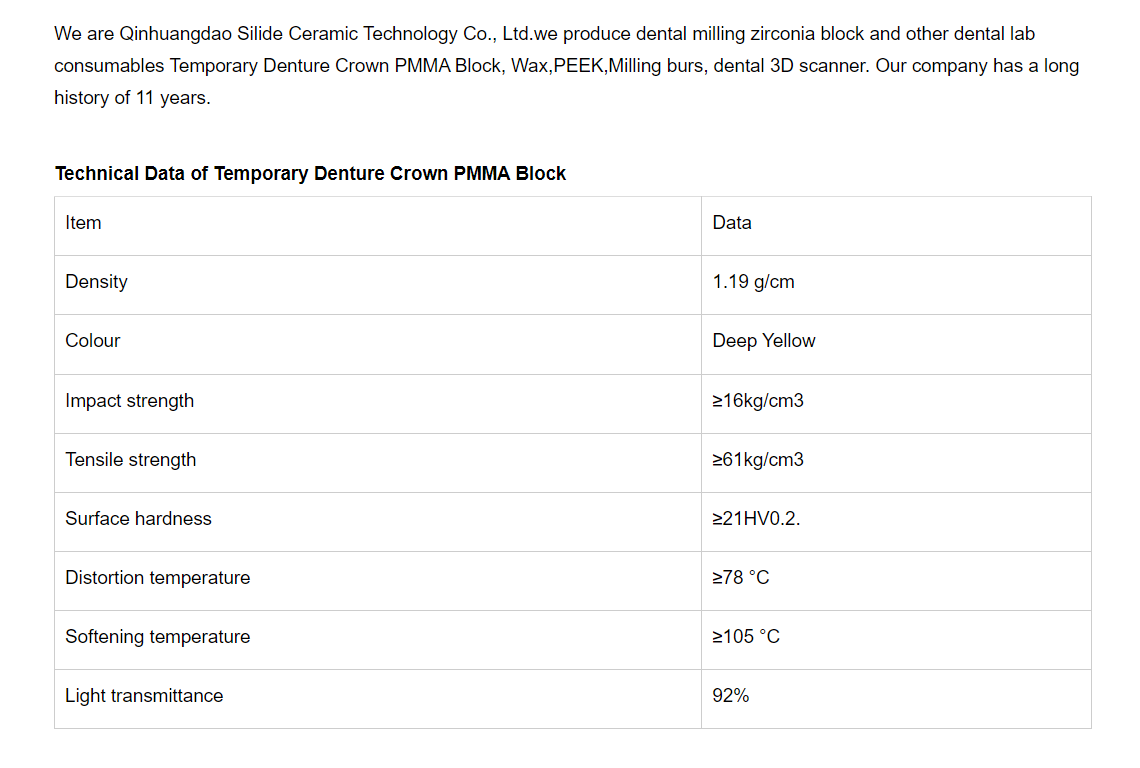Click the Technical Data table heading
Image resolution: width=1140 pixels, height=768 pixels.
310,174
